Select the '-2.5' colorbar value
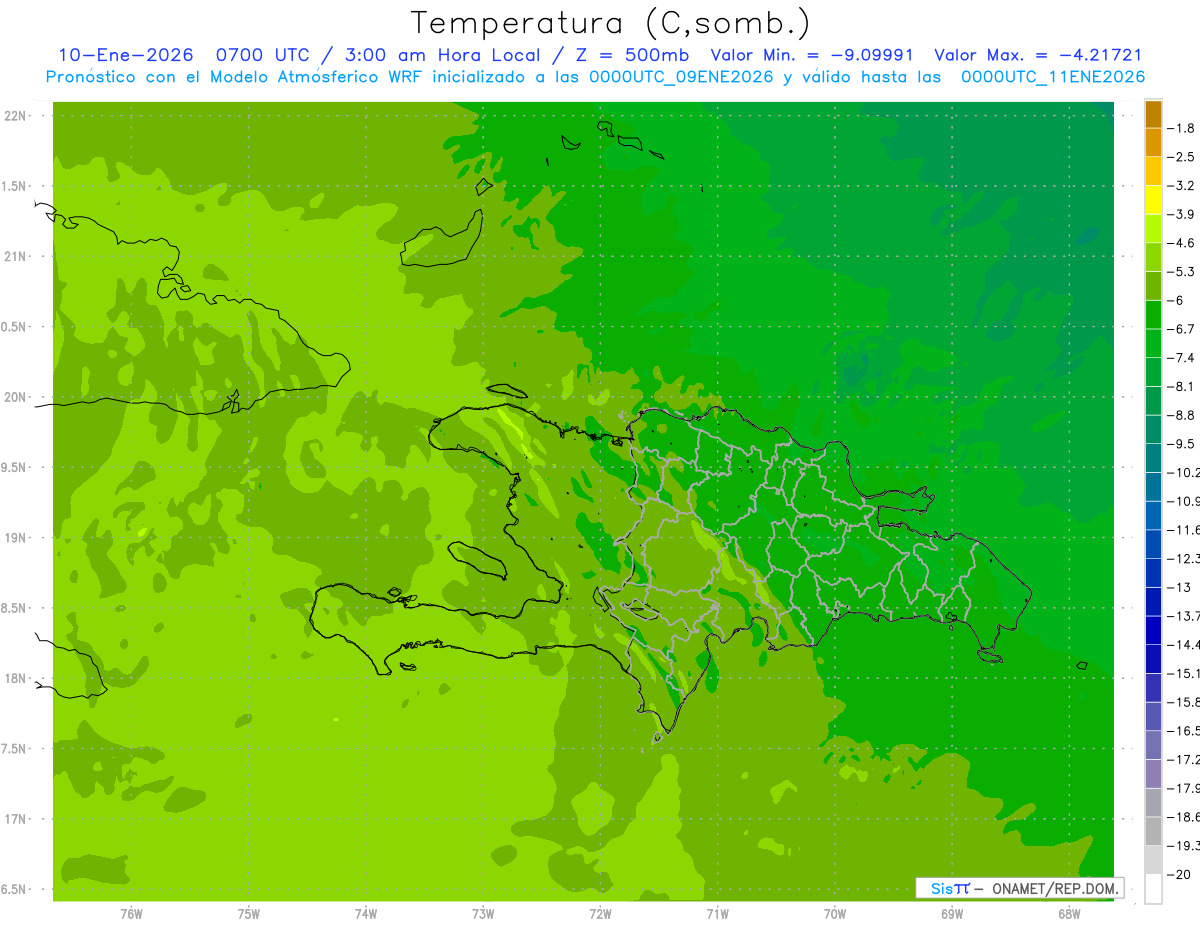This screenshot has width=1200, height=927. [1180, 157]
